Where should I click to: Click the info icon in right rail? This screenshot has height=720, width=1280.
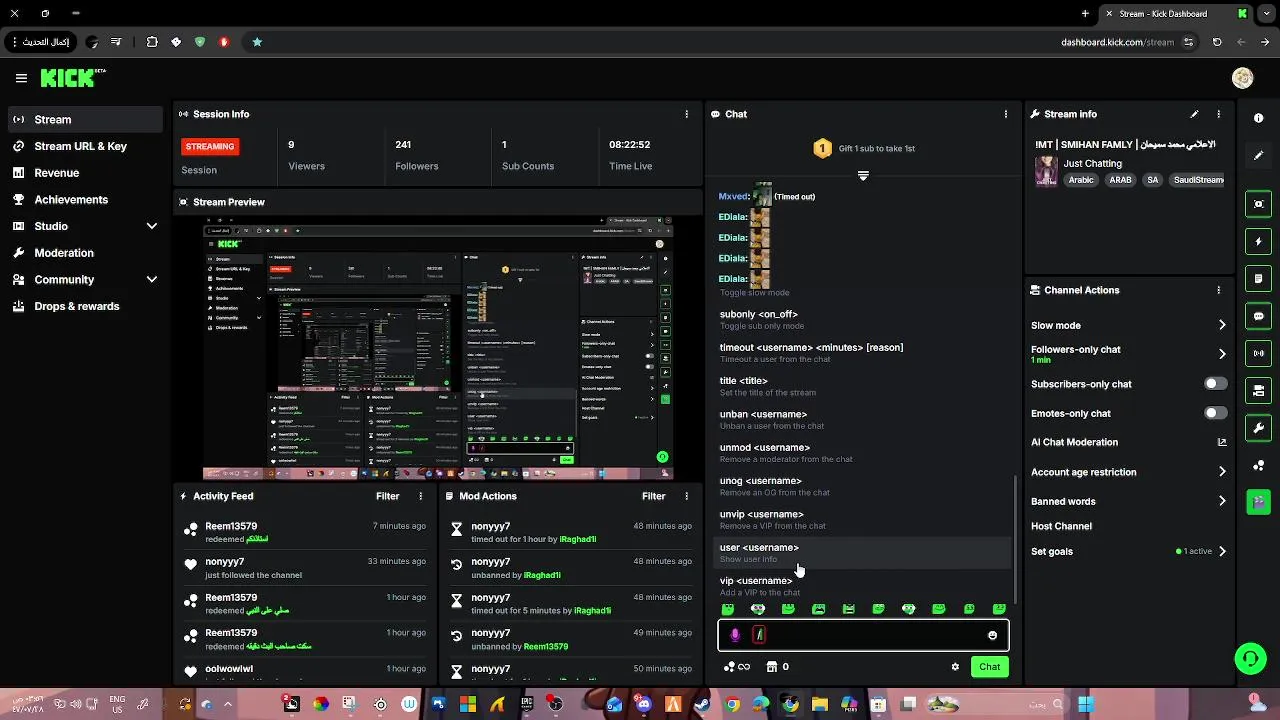tap(1259, 118)
